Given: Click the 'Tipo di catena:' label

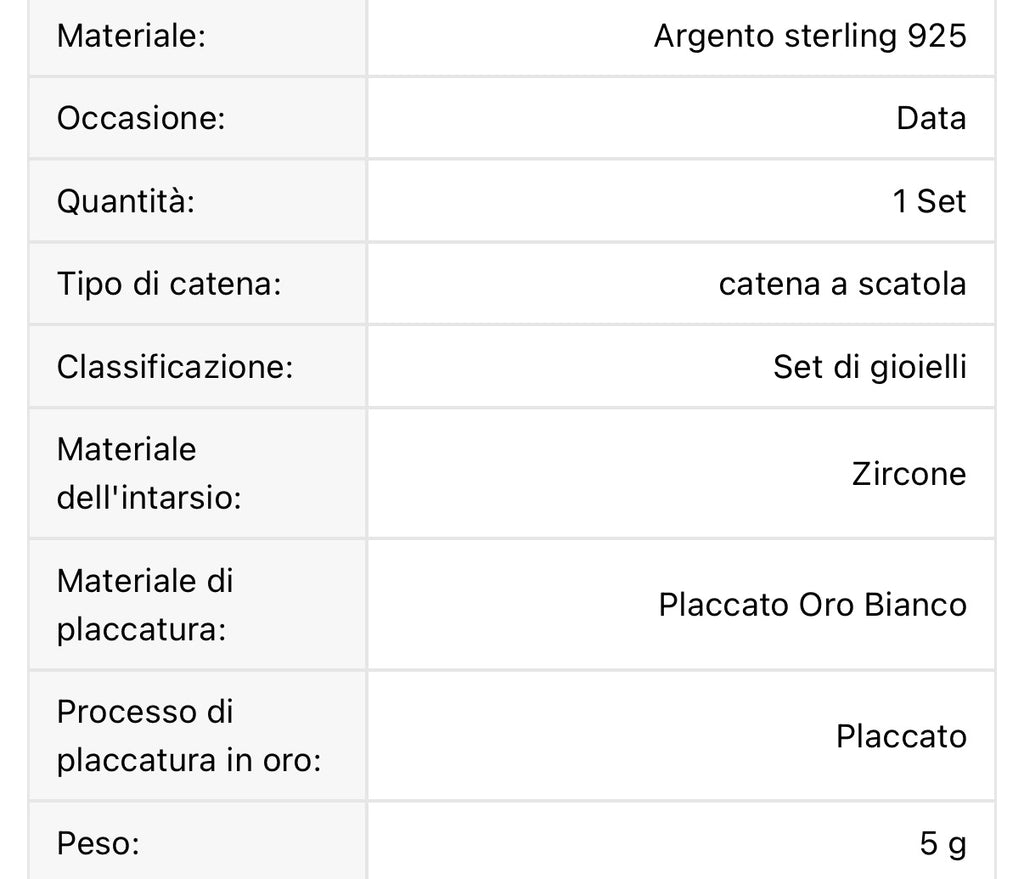Looking at the screenshot, I should click(x=169, y=284).
